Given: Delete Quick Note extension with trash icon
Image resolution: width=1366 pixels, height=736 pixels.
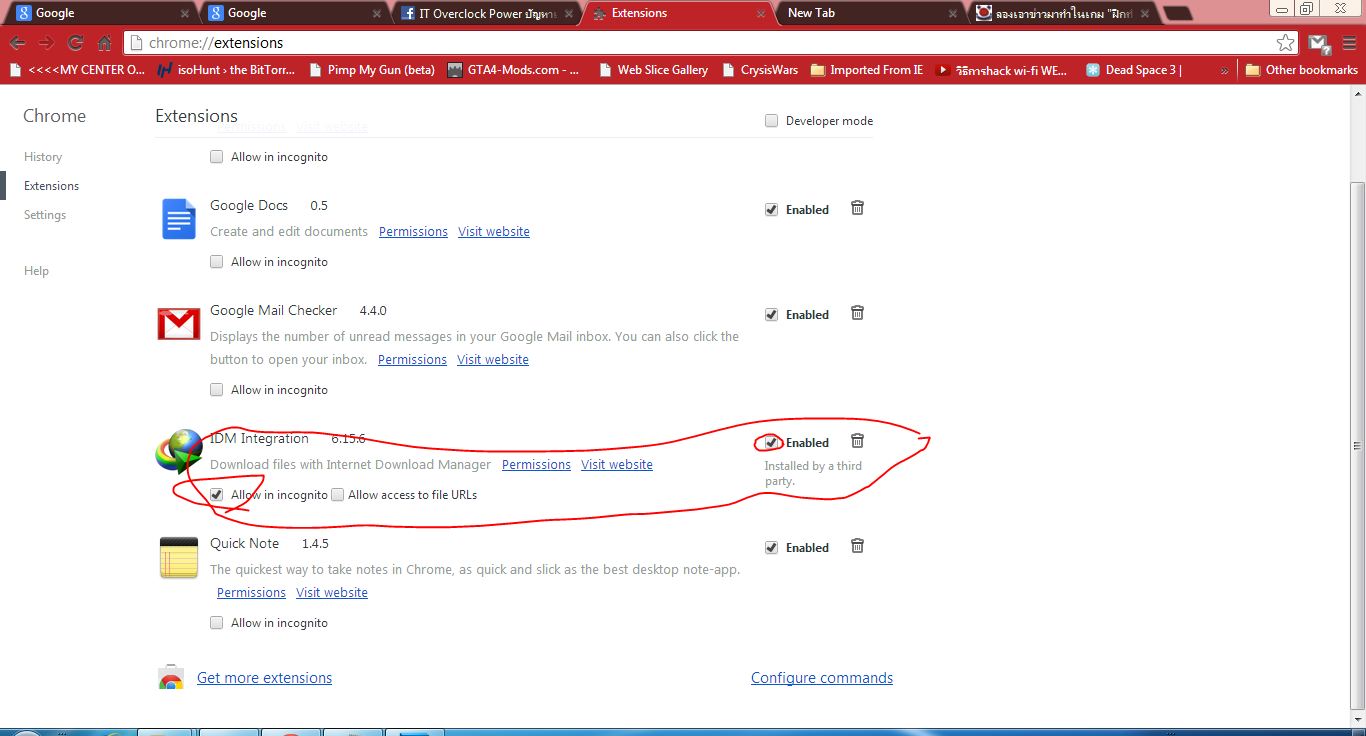Looking at the screenshot, I should pyautogui.click(x=857, y=546).
